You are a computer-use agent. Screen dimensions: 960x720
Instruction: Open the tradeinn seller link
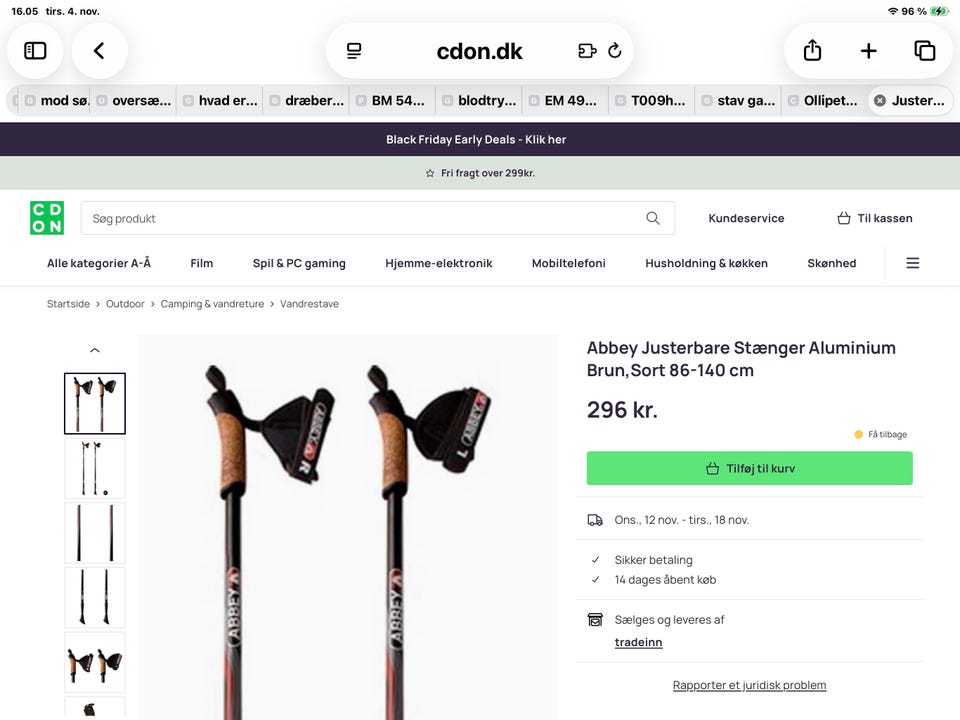click(x=638, y=642)
